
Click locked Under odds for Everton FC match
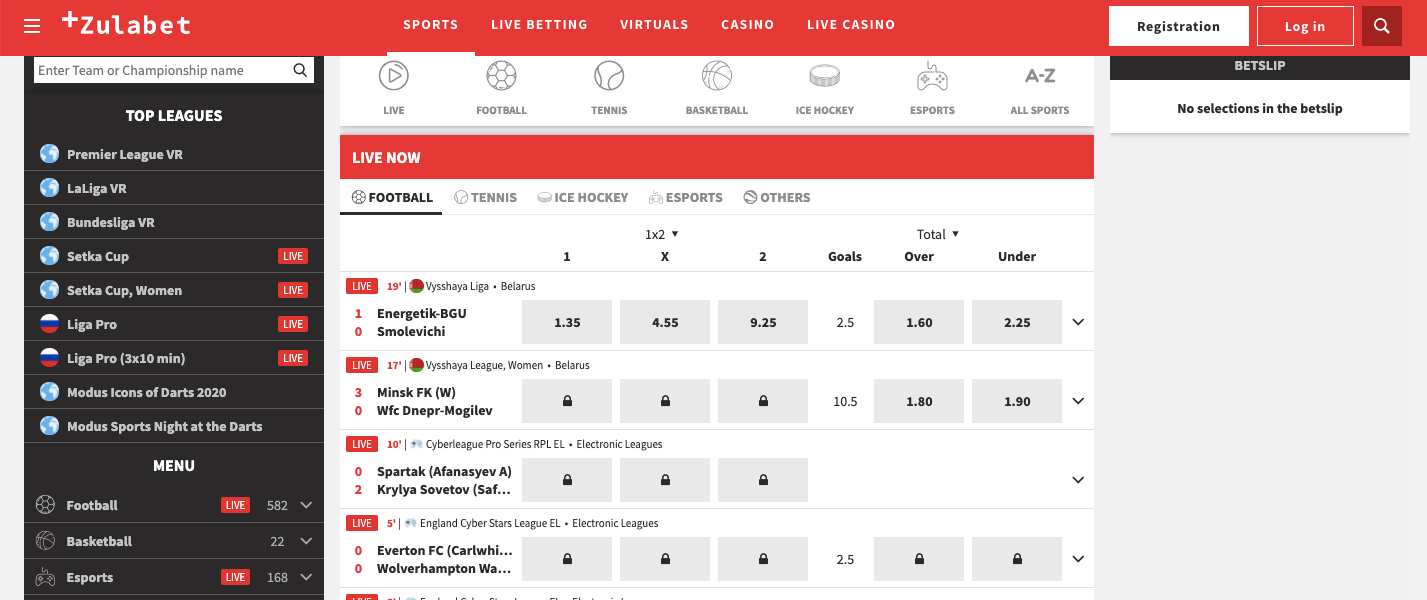(1017, 559)
